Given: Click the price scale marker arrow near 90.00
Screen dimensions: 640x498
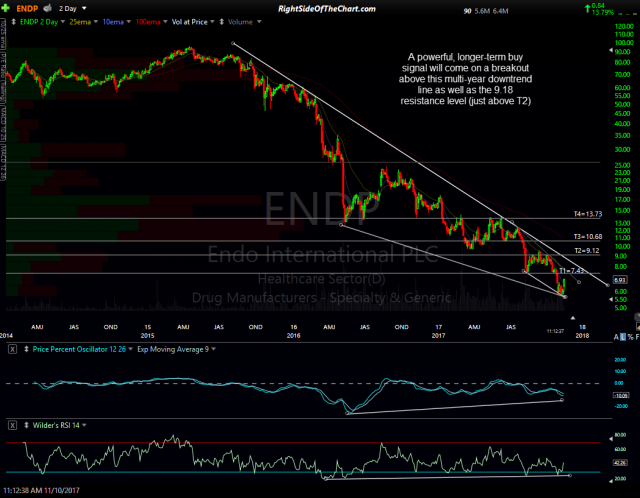Looking at the screenshot, I should 611,50.
